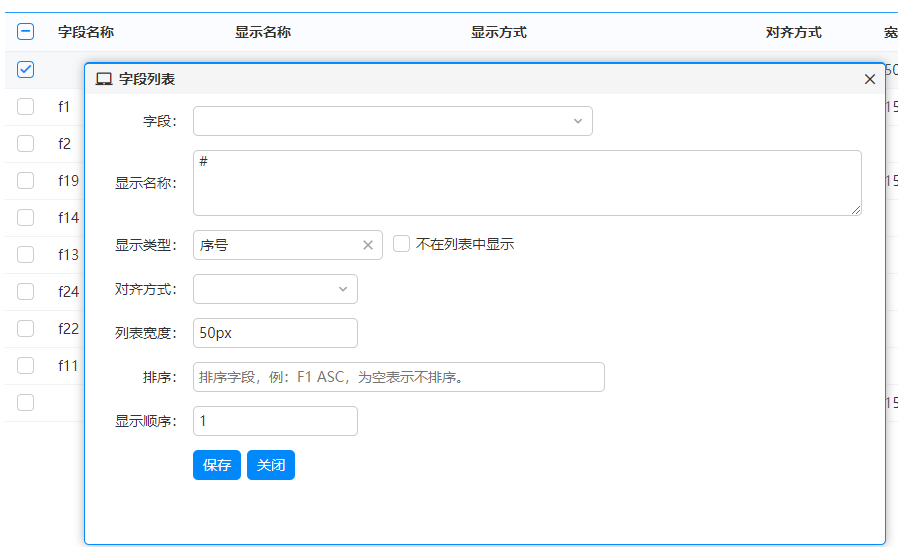898x547 pixels.
Task: Click the 显示方式 column header
Action: [499, 32]
